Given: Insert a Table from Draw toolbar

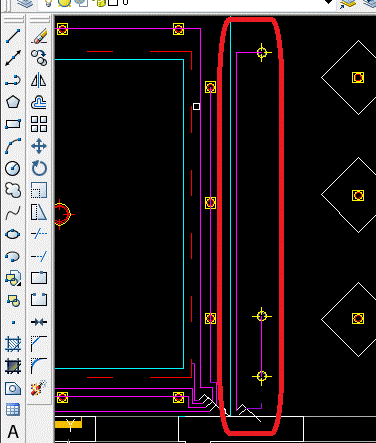Looking at the screenshot, I should click(13, 410).
